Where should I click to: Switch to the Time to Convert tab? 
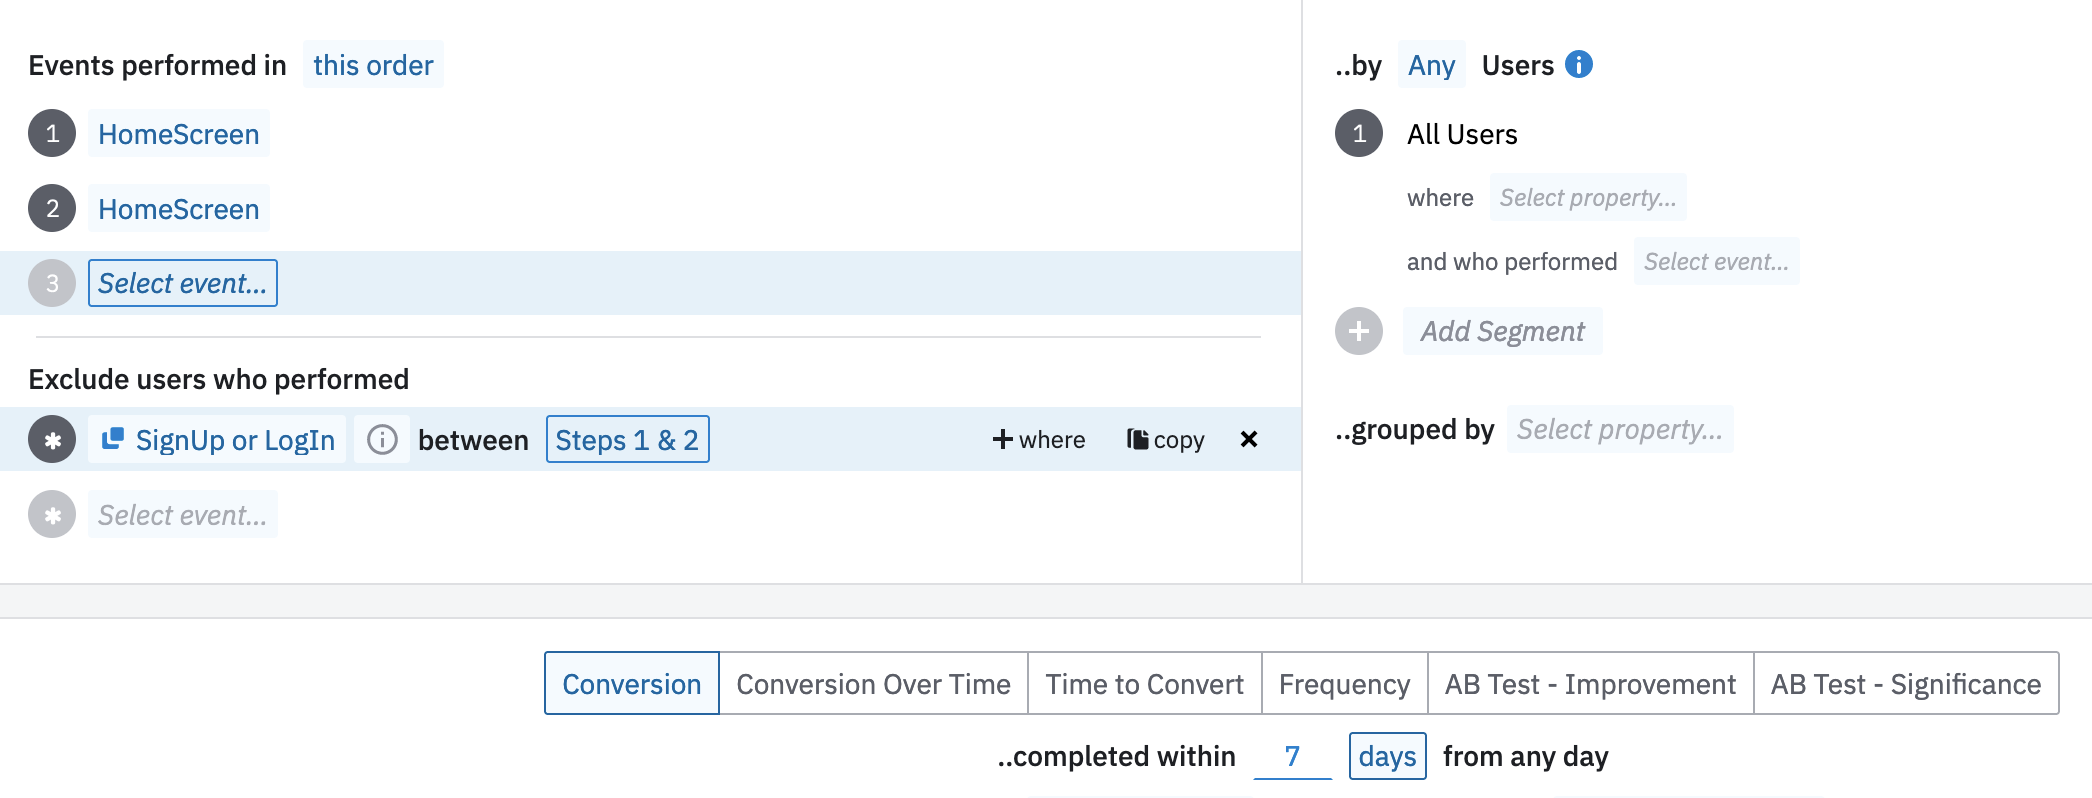coord(1144,684)
